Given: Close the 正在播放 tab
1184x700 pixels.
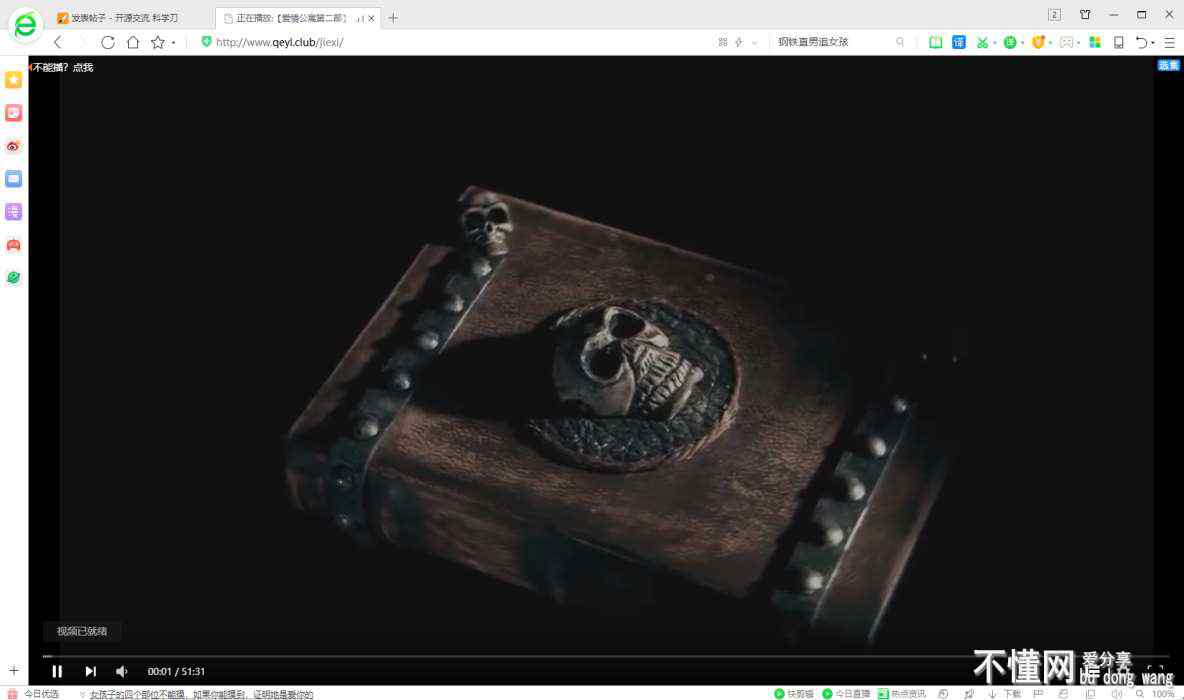Looking at the screenshot, I should pyautogui.click(x=372, y=18).
